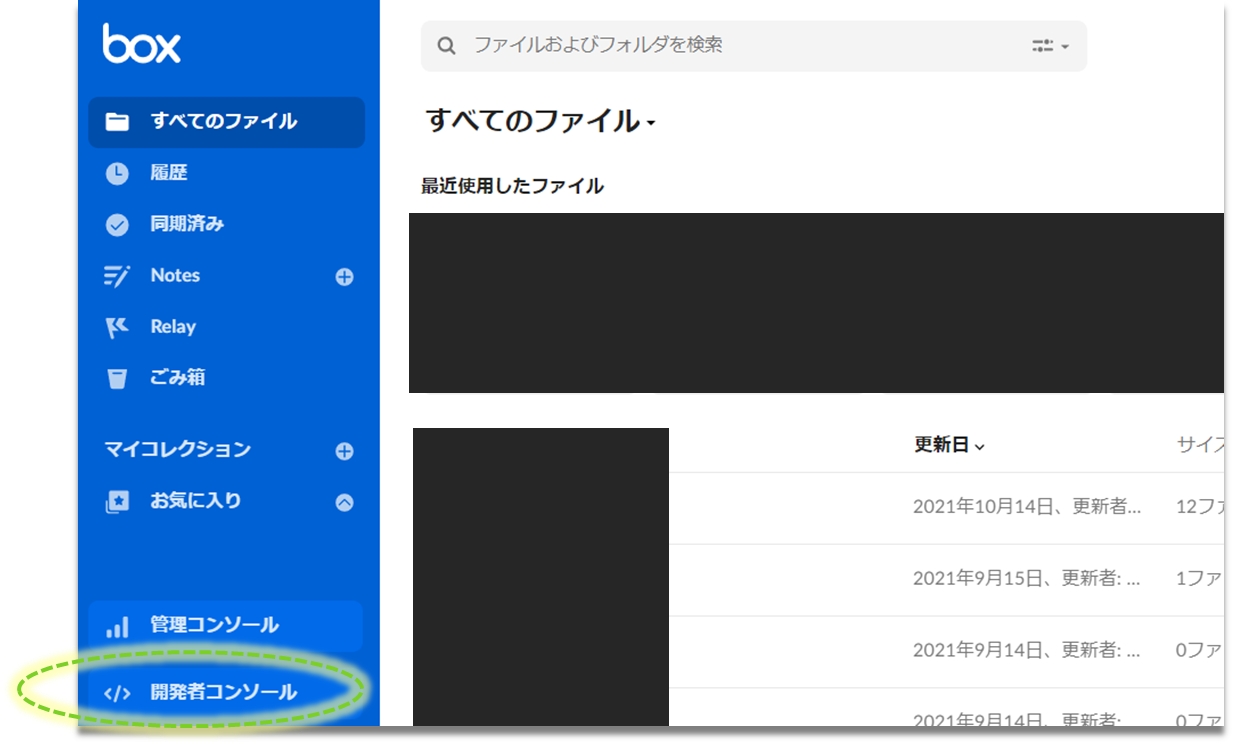Click the Box logo
Viewport: 1233px width, 745px height.
[x=141, y=44]
